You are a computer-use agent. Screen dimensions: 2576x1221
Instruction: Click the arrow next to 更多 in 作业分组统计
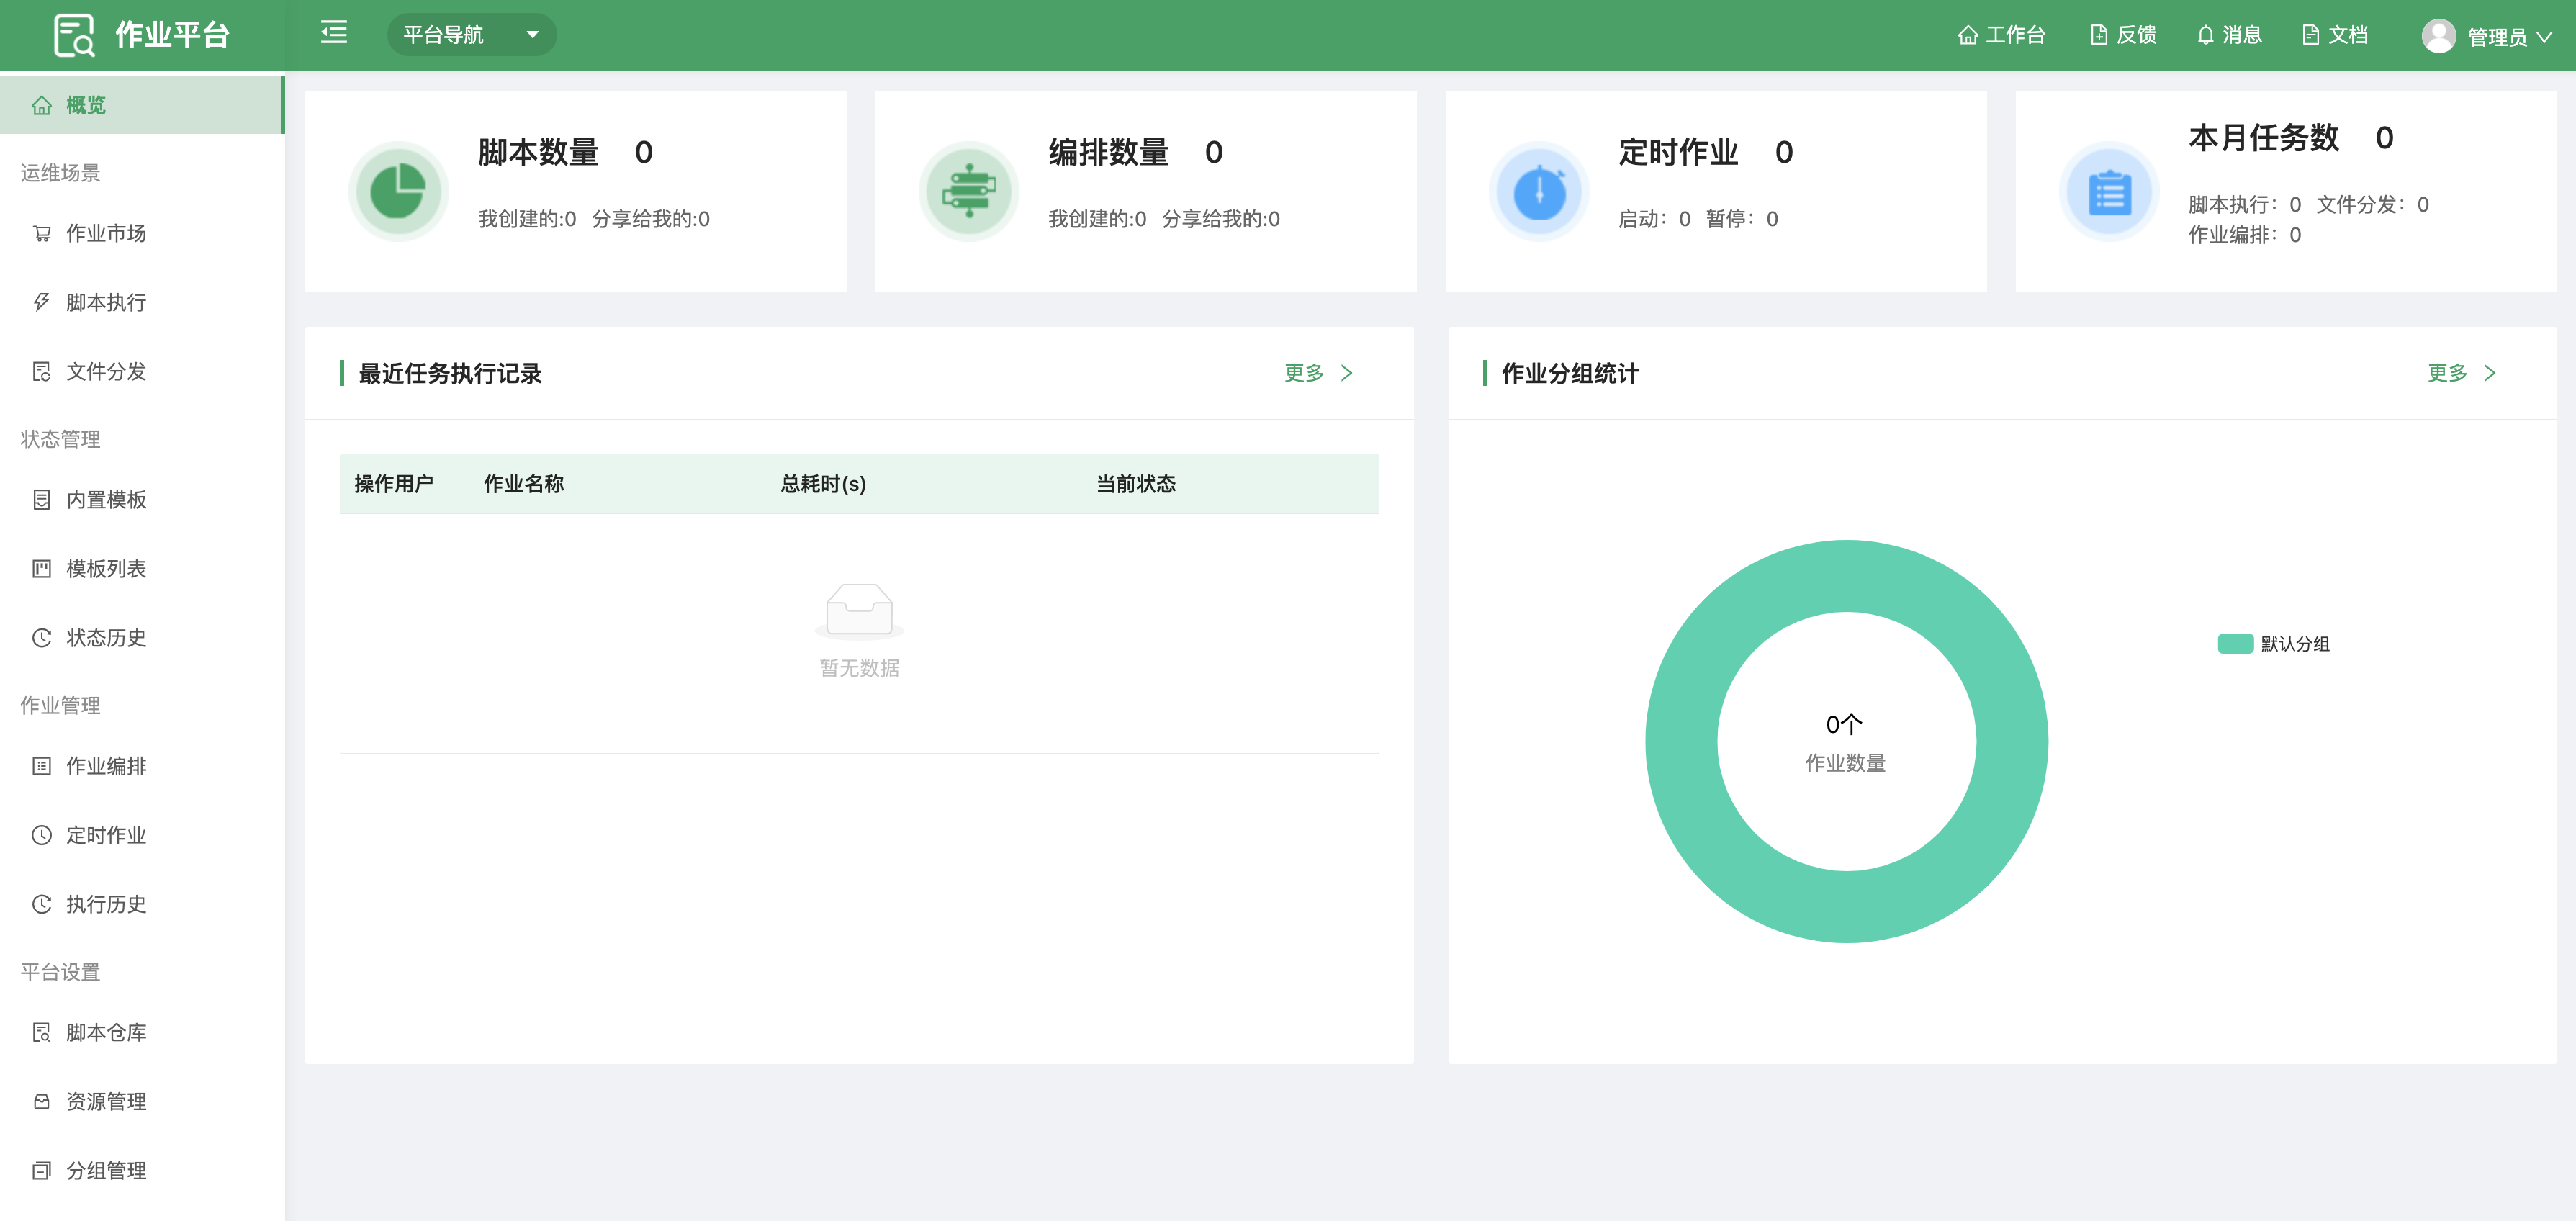pyautogui.click(x=2490, y=373)
